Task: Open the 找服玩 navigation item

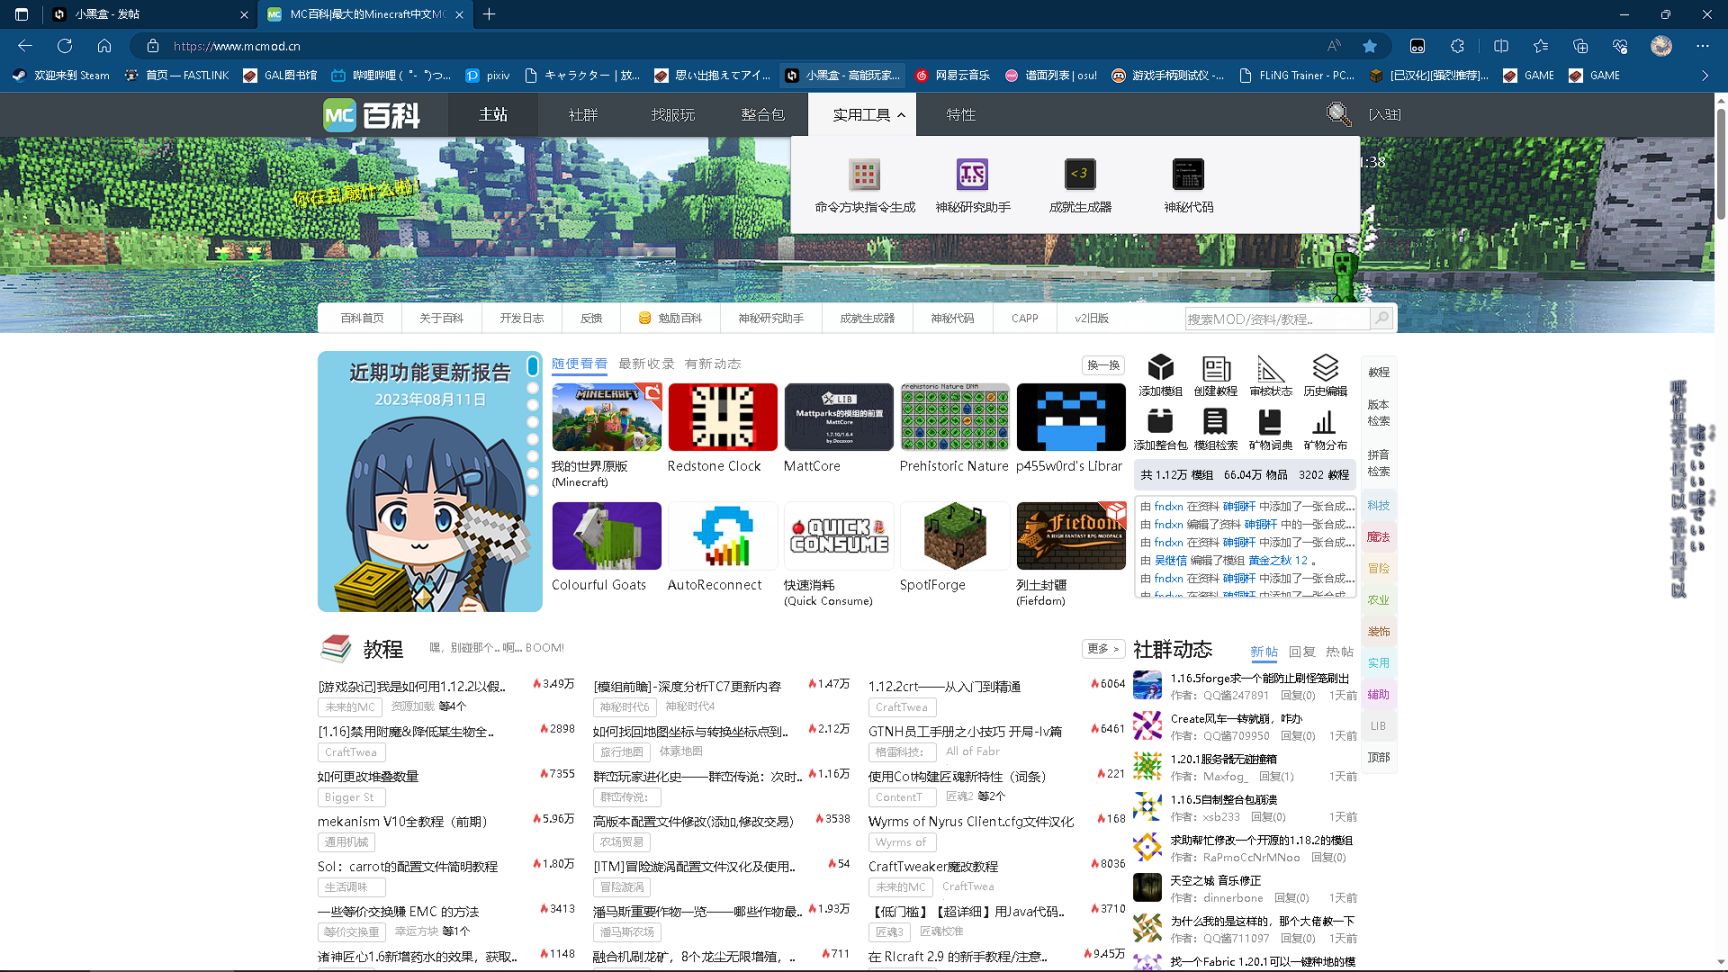Action: click(x=673, y=115)
